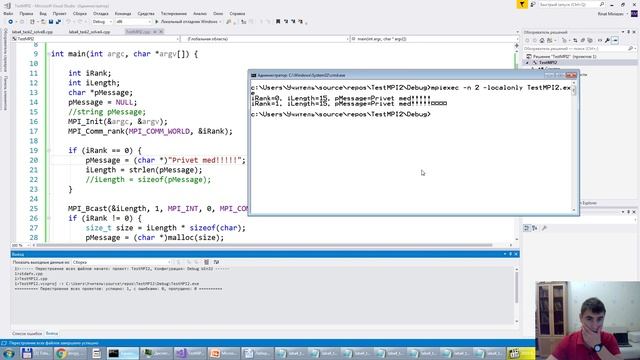
Task: Open the PowerPoint taskbar button
Action: click(x=223, y=353)
